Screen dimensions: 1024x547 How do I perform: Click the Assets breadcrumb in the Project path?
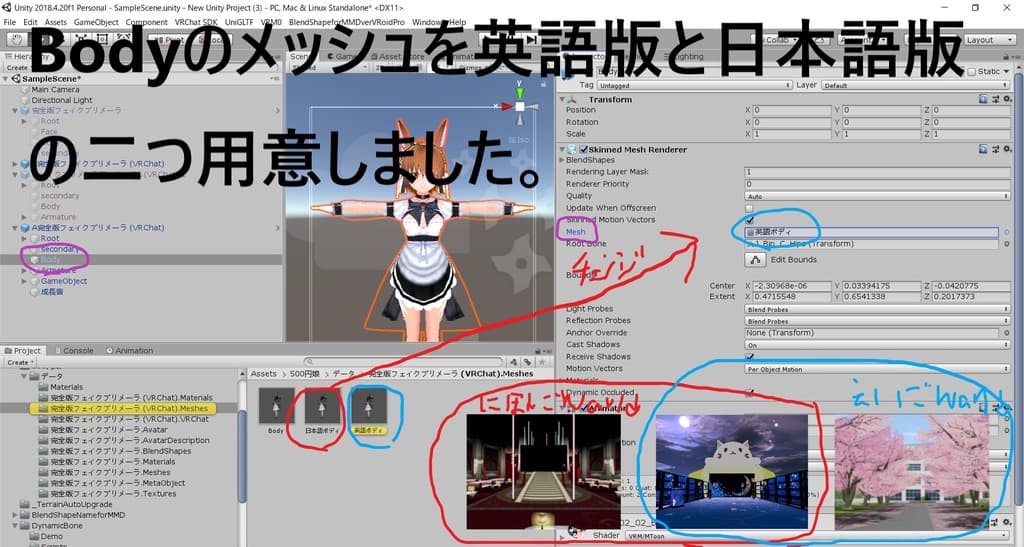point(263,373)
